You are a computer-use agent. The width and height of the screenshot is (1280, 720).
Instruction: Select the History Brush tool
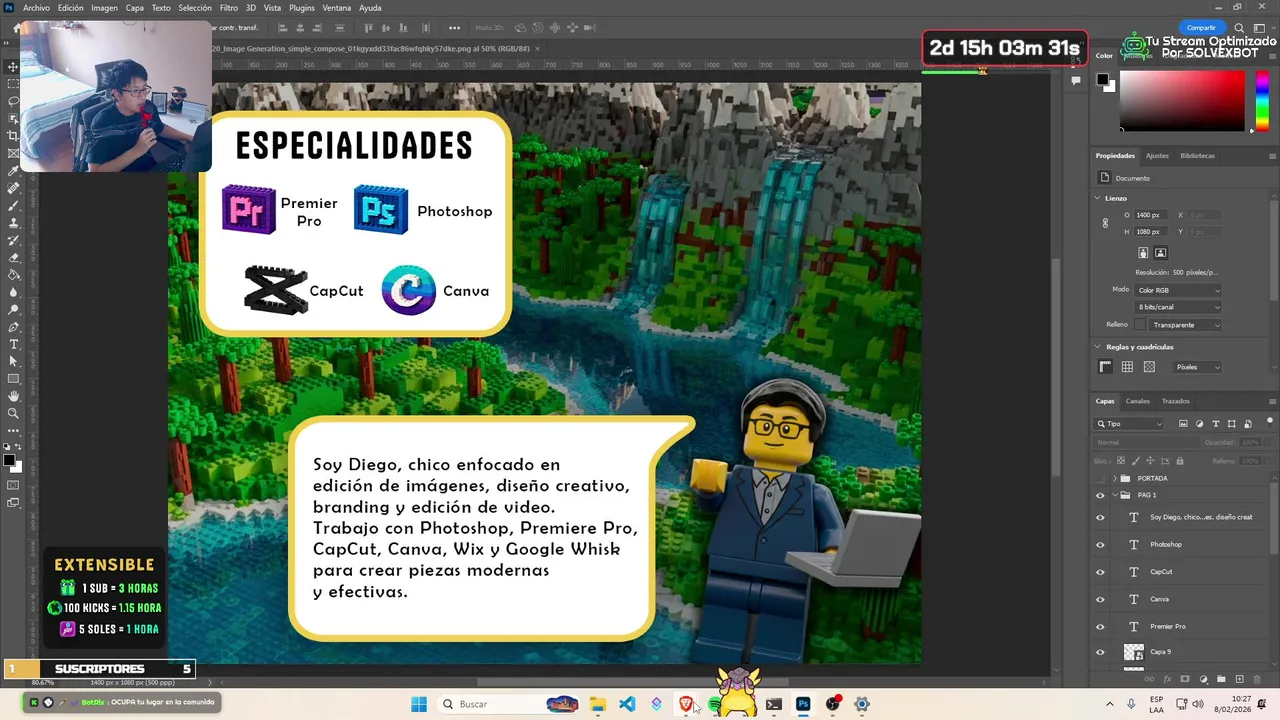point(13,240)
